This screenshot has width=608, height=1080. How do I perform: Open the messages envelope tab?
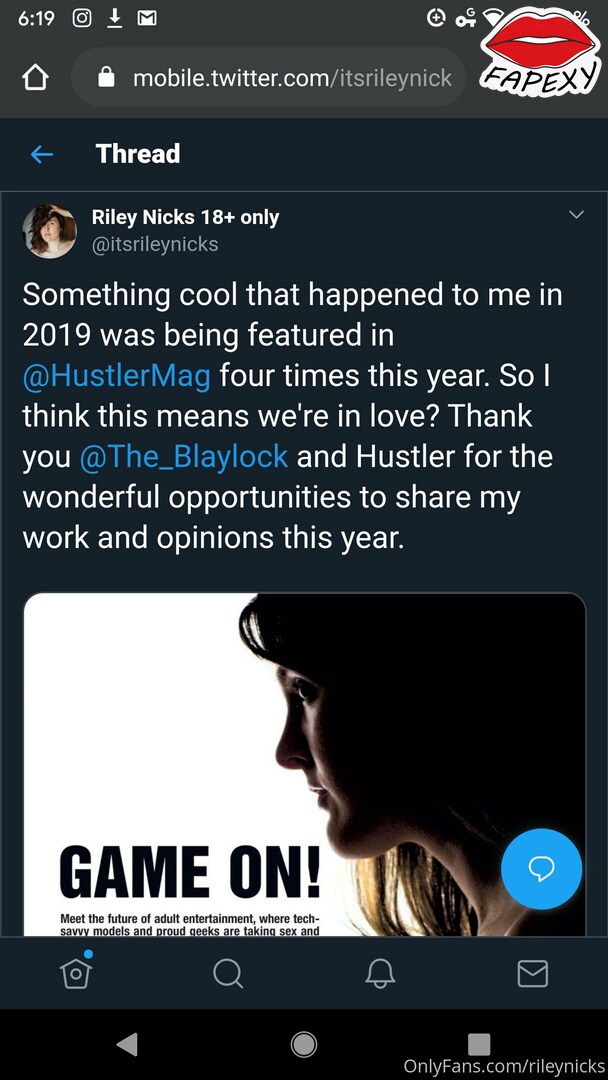click(x=532, y=974)
